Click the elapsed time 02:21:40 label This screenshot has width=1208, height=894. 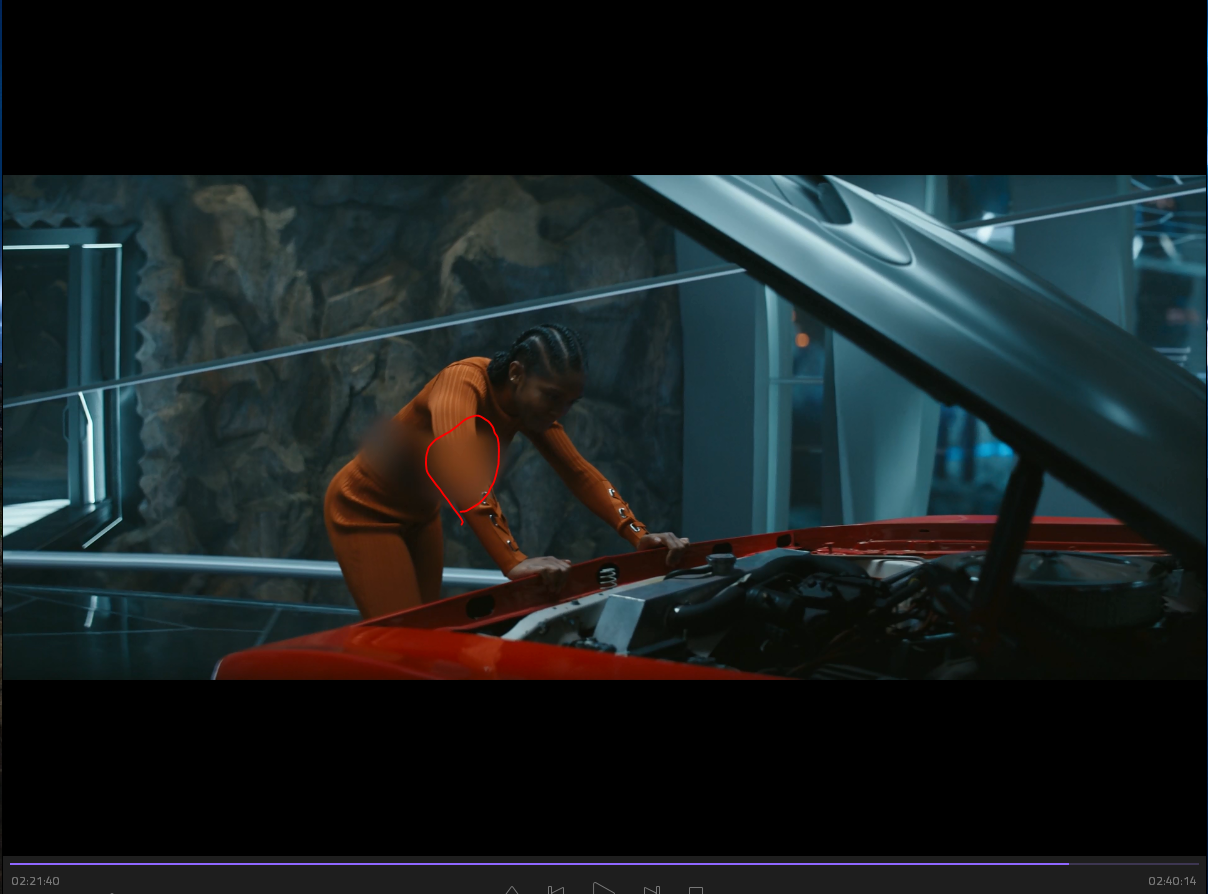click(x=36, y=881)
